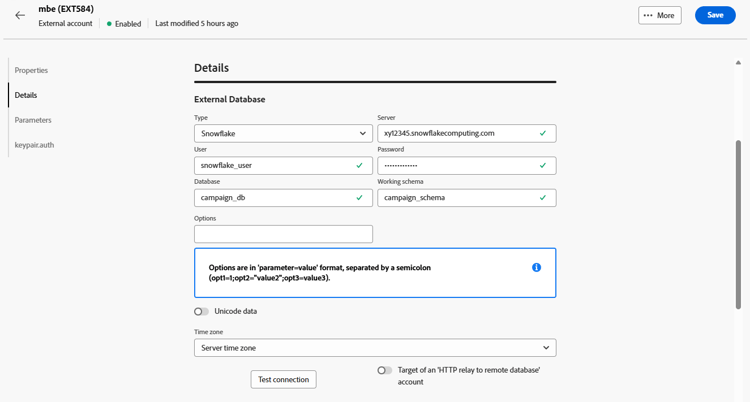Viewport: 750px width, 402px height.
Task: Toggle the Unicode data switch
Action: tap(202, 312)
